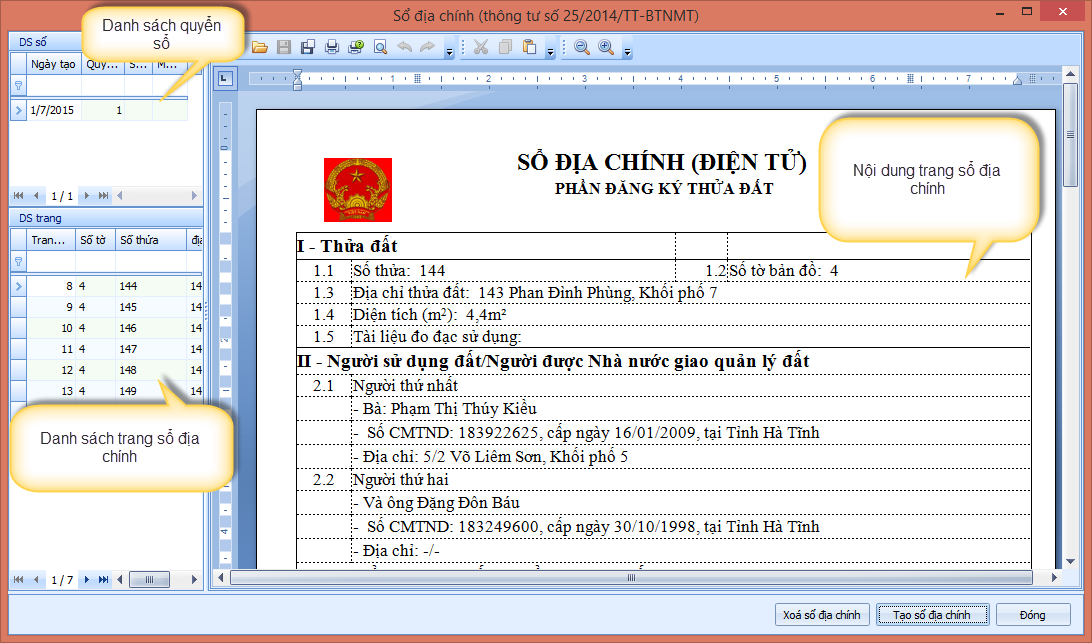Click the 'Đóng' button
The width and height of the screenshot is (1092, 643).
[x=1032, y=614]
